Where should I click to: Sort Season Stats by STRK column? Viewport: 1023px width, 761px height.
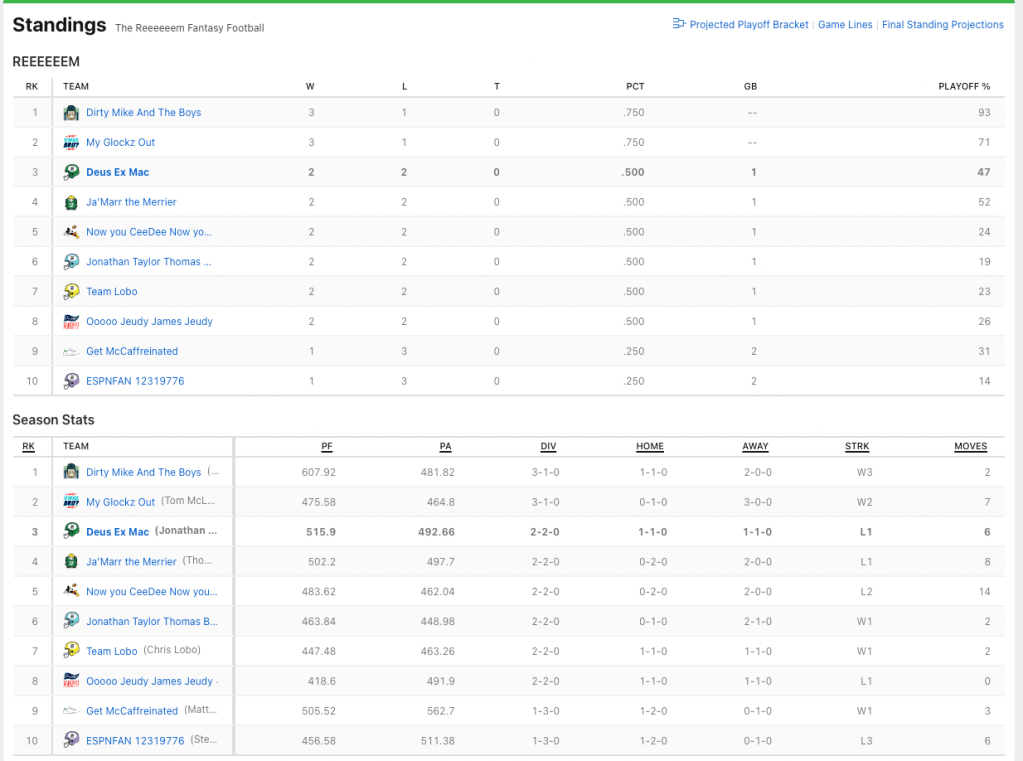(857, 447)
